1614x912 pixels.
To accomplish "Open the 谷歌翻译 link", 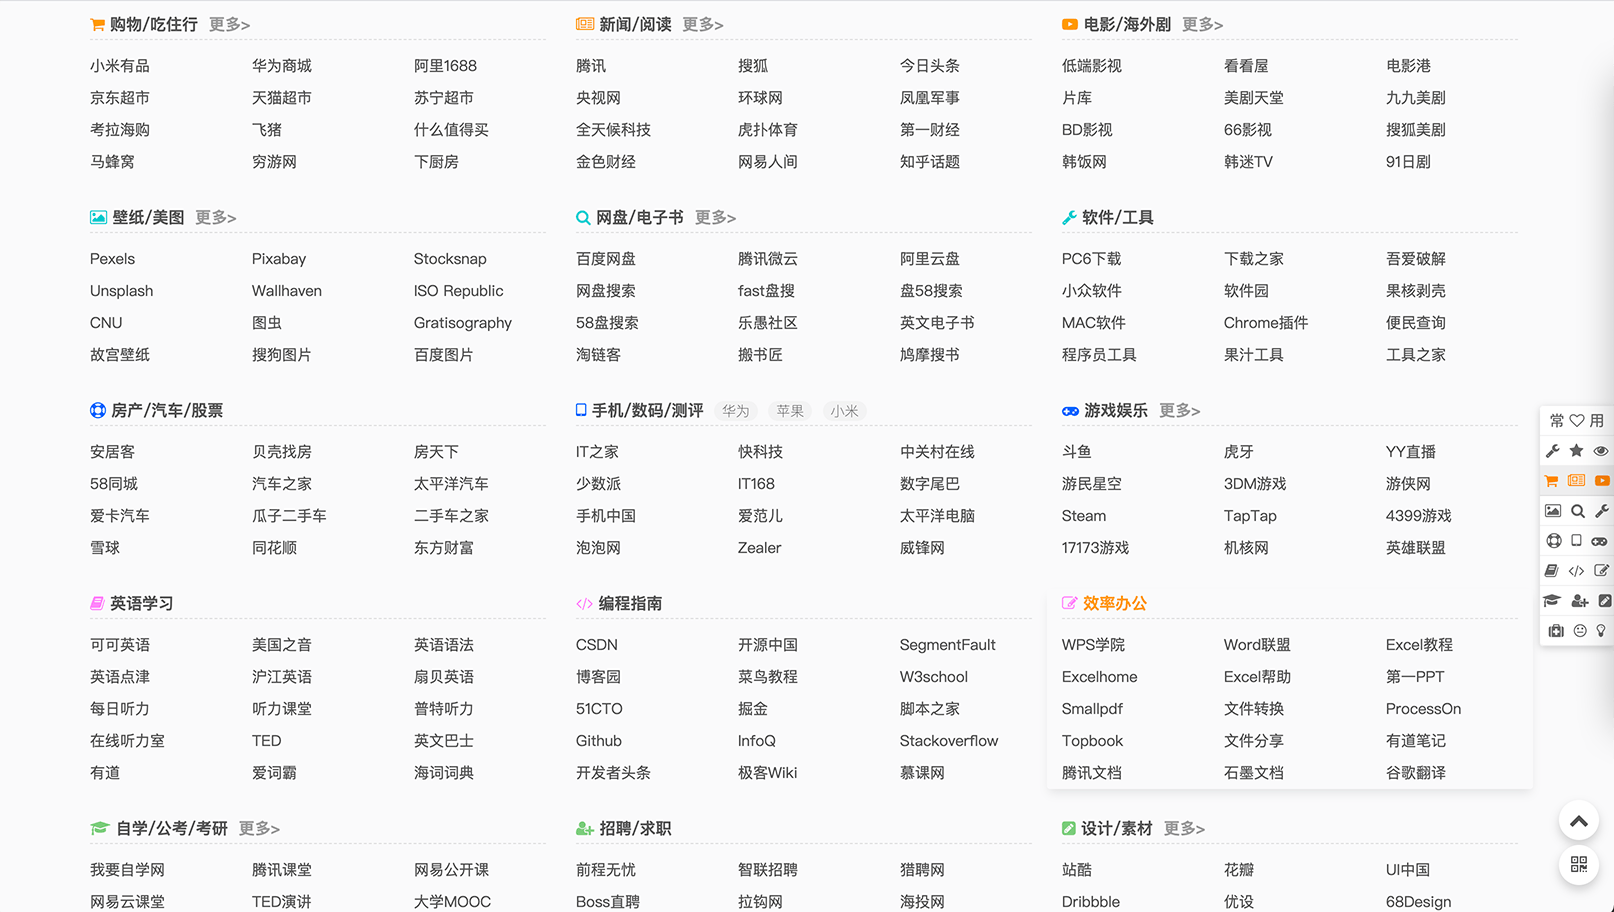I will click(x=1416, y=773).
